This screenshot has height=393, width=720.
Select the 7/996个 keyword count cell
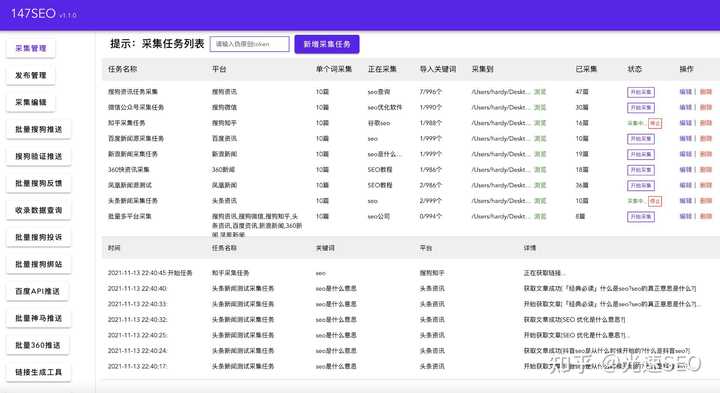click(431, 92)
